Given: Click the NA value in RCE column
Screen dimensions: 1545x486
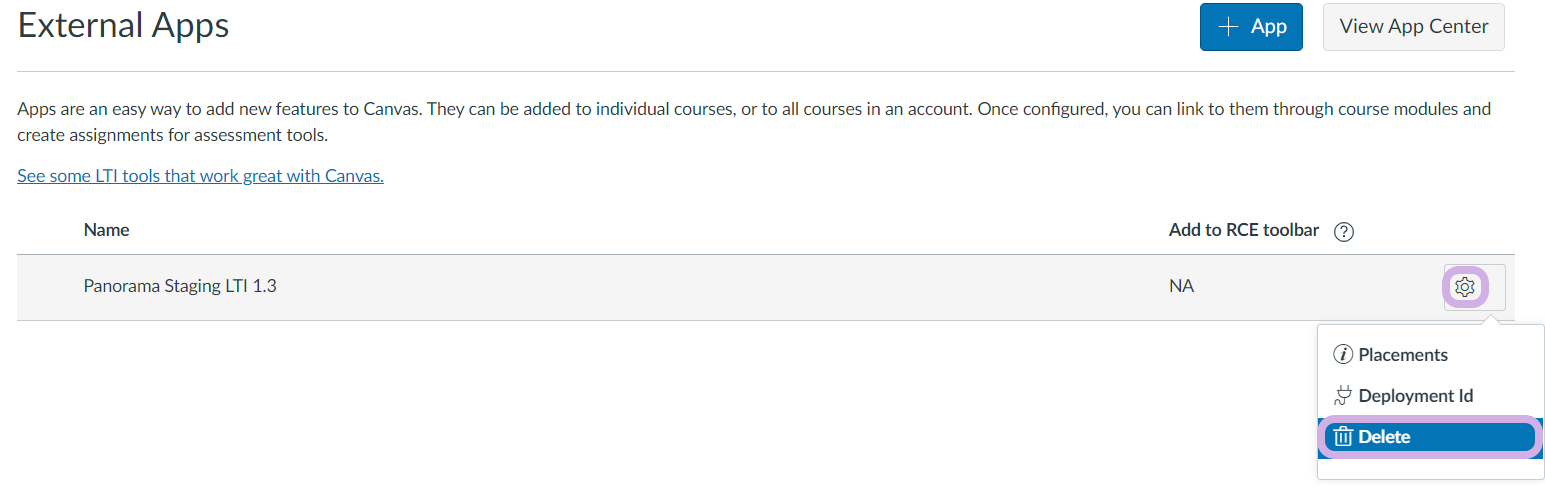Looking at the screenshot, I should 1181,287.
